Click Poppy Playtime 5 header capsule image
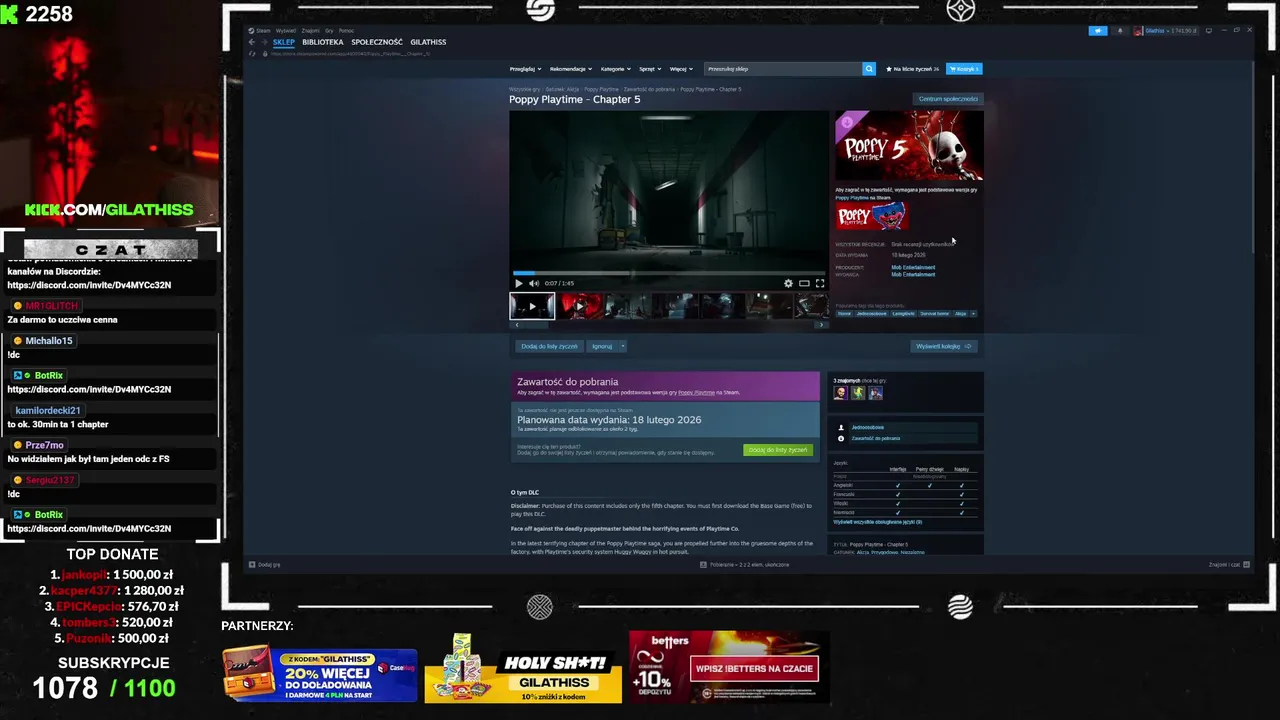The height and width of the screenshot is (720, 1280). 909,145
